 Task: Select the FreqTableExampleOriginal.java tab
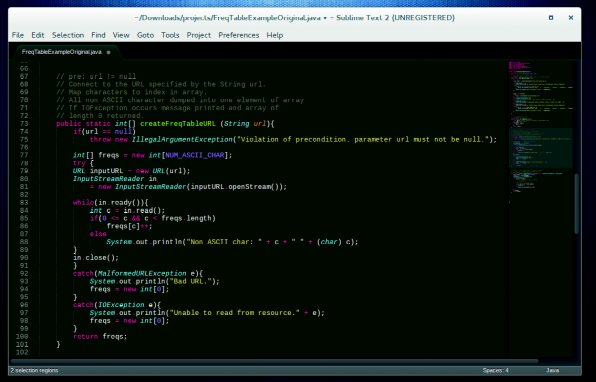[x=62, y=52]
